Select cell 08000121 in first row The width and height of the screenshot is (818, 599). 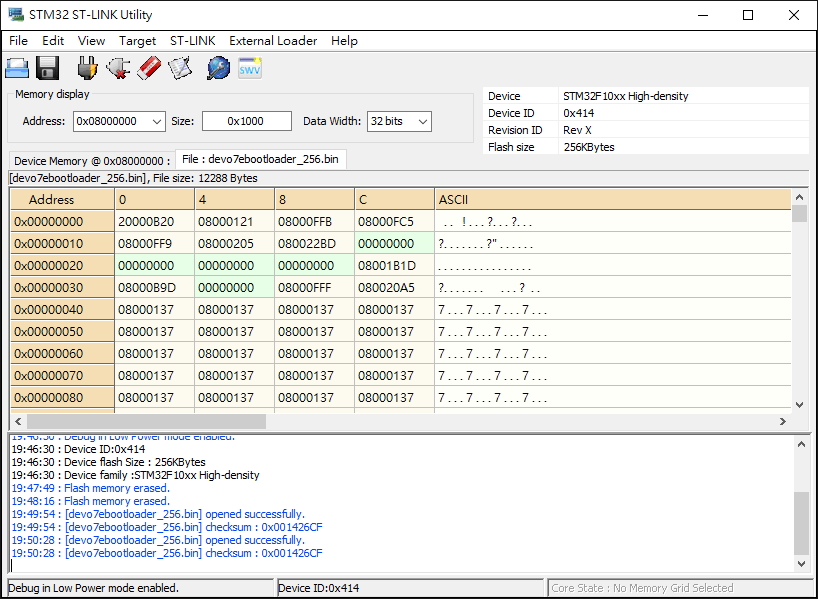(x=234, y=222)
